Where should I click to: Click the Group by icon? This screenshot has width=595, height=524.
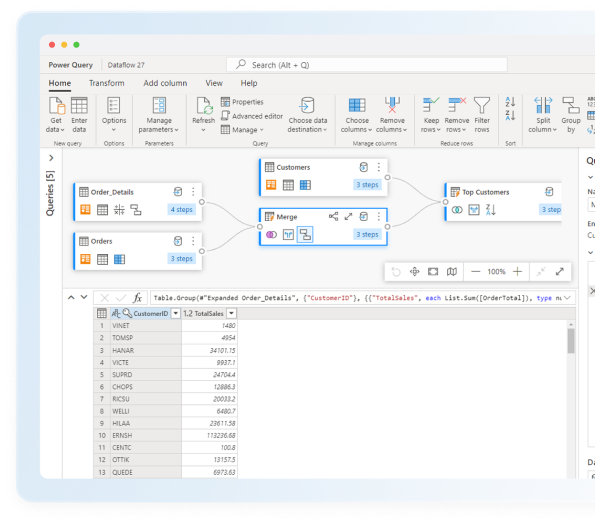click(x=570, y=105)
